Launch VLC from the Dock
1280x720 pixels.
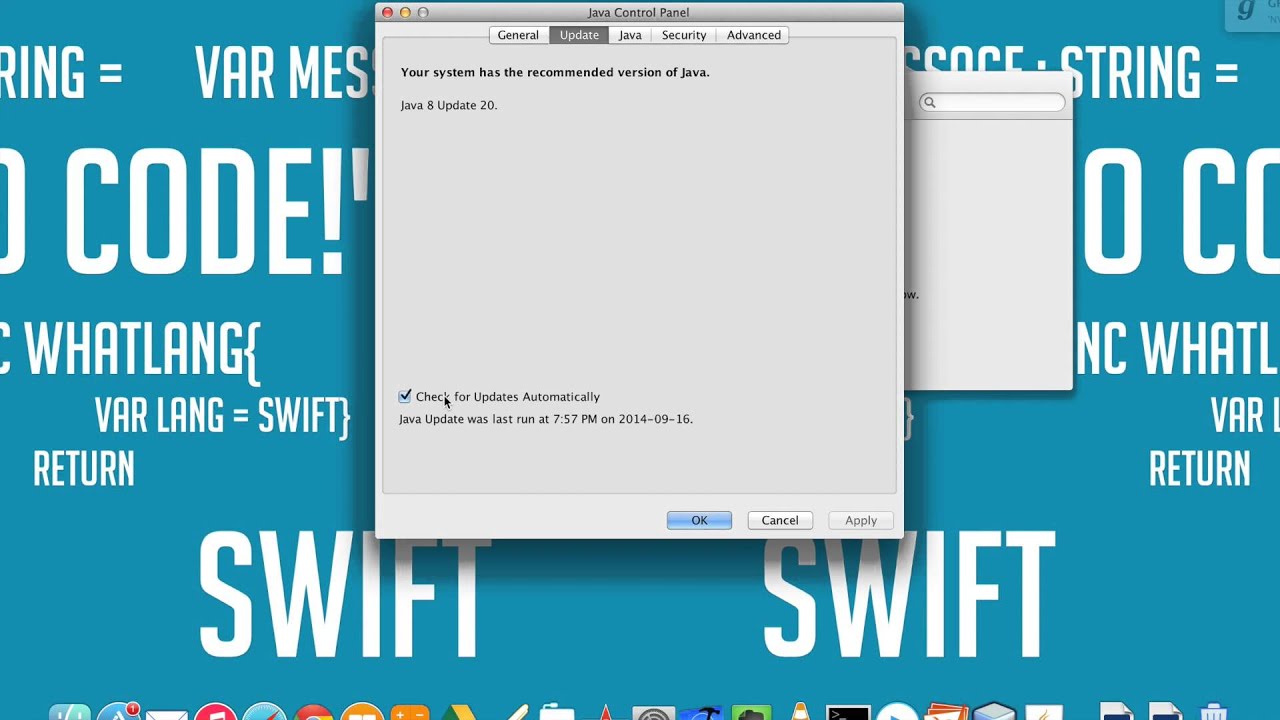[800, 712]
